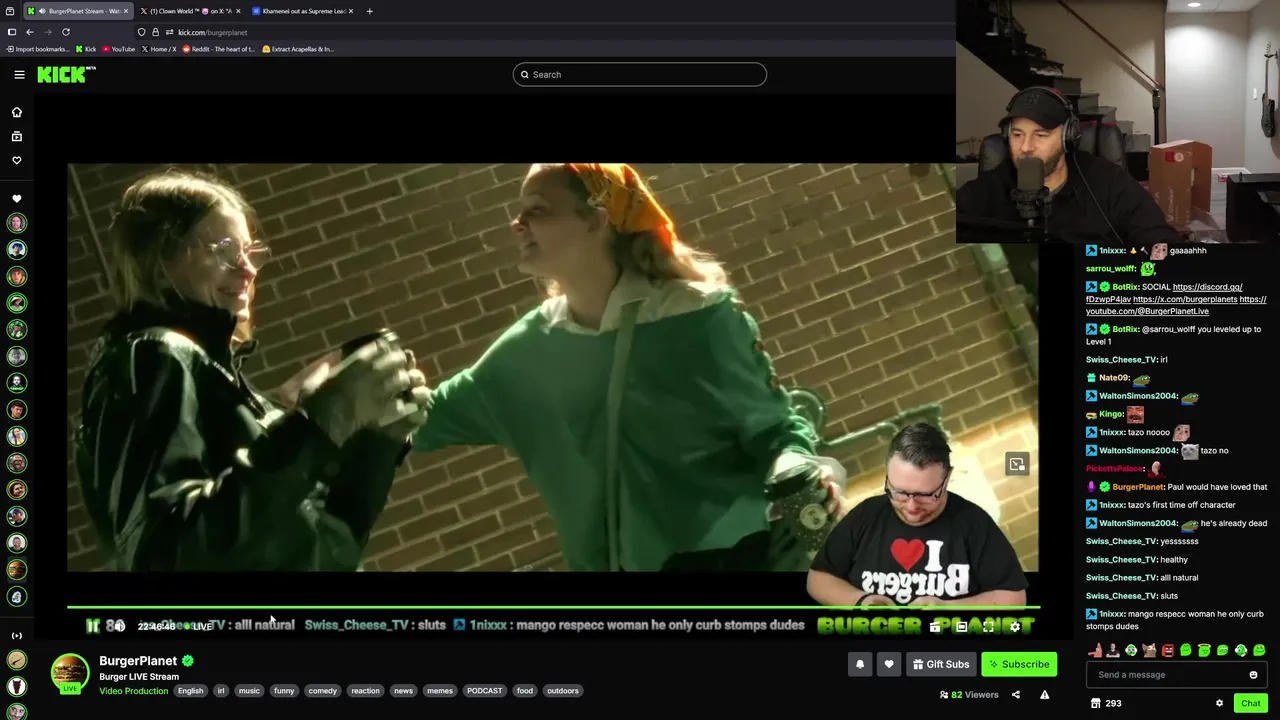This screenshot has height=720, width=1280.
Task: Seek on the green stream progress bar
Action: click(x=553, y=607)
